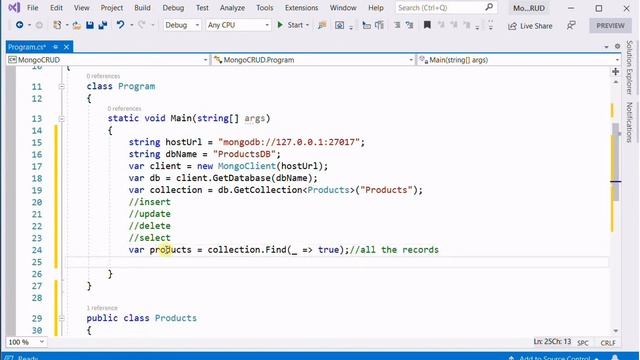Click the Comment Selection toolbar icon
Image resolution: width=640 pixels, height=360 pixels.
(x=379, y=25)
